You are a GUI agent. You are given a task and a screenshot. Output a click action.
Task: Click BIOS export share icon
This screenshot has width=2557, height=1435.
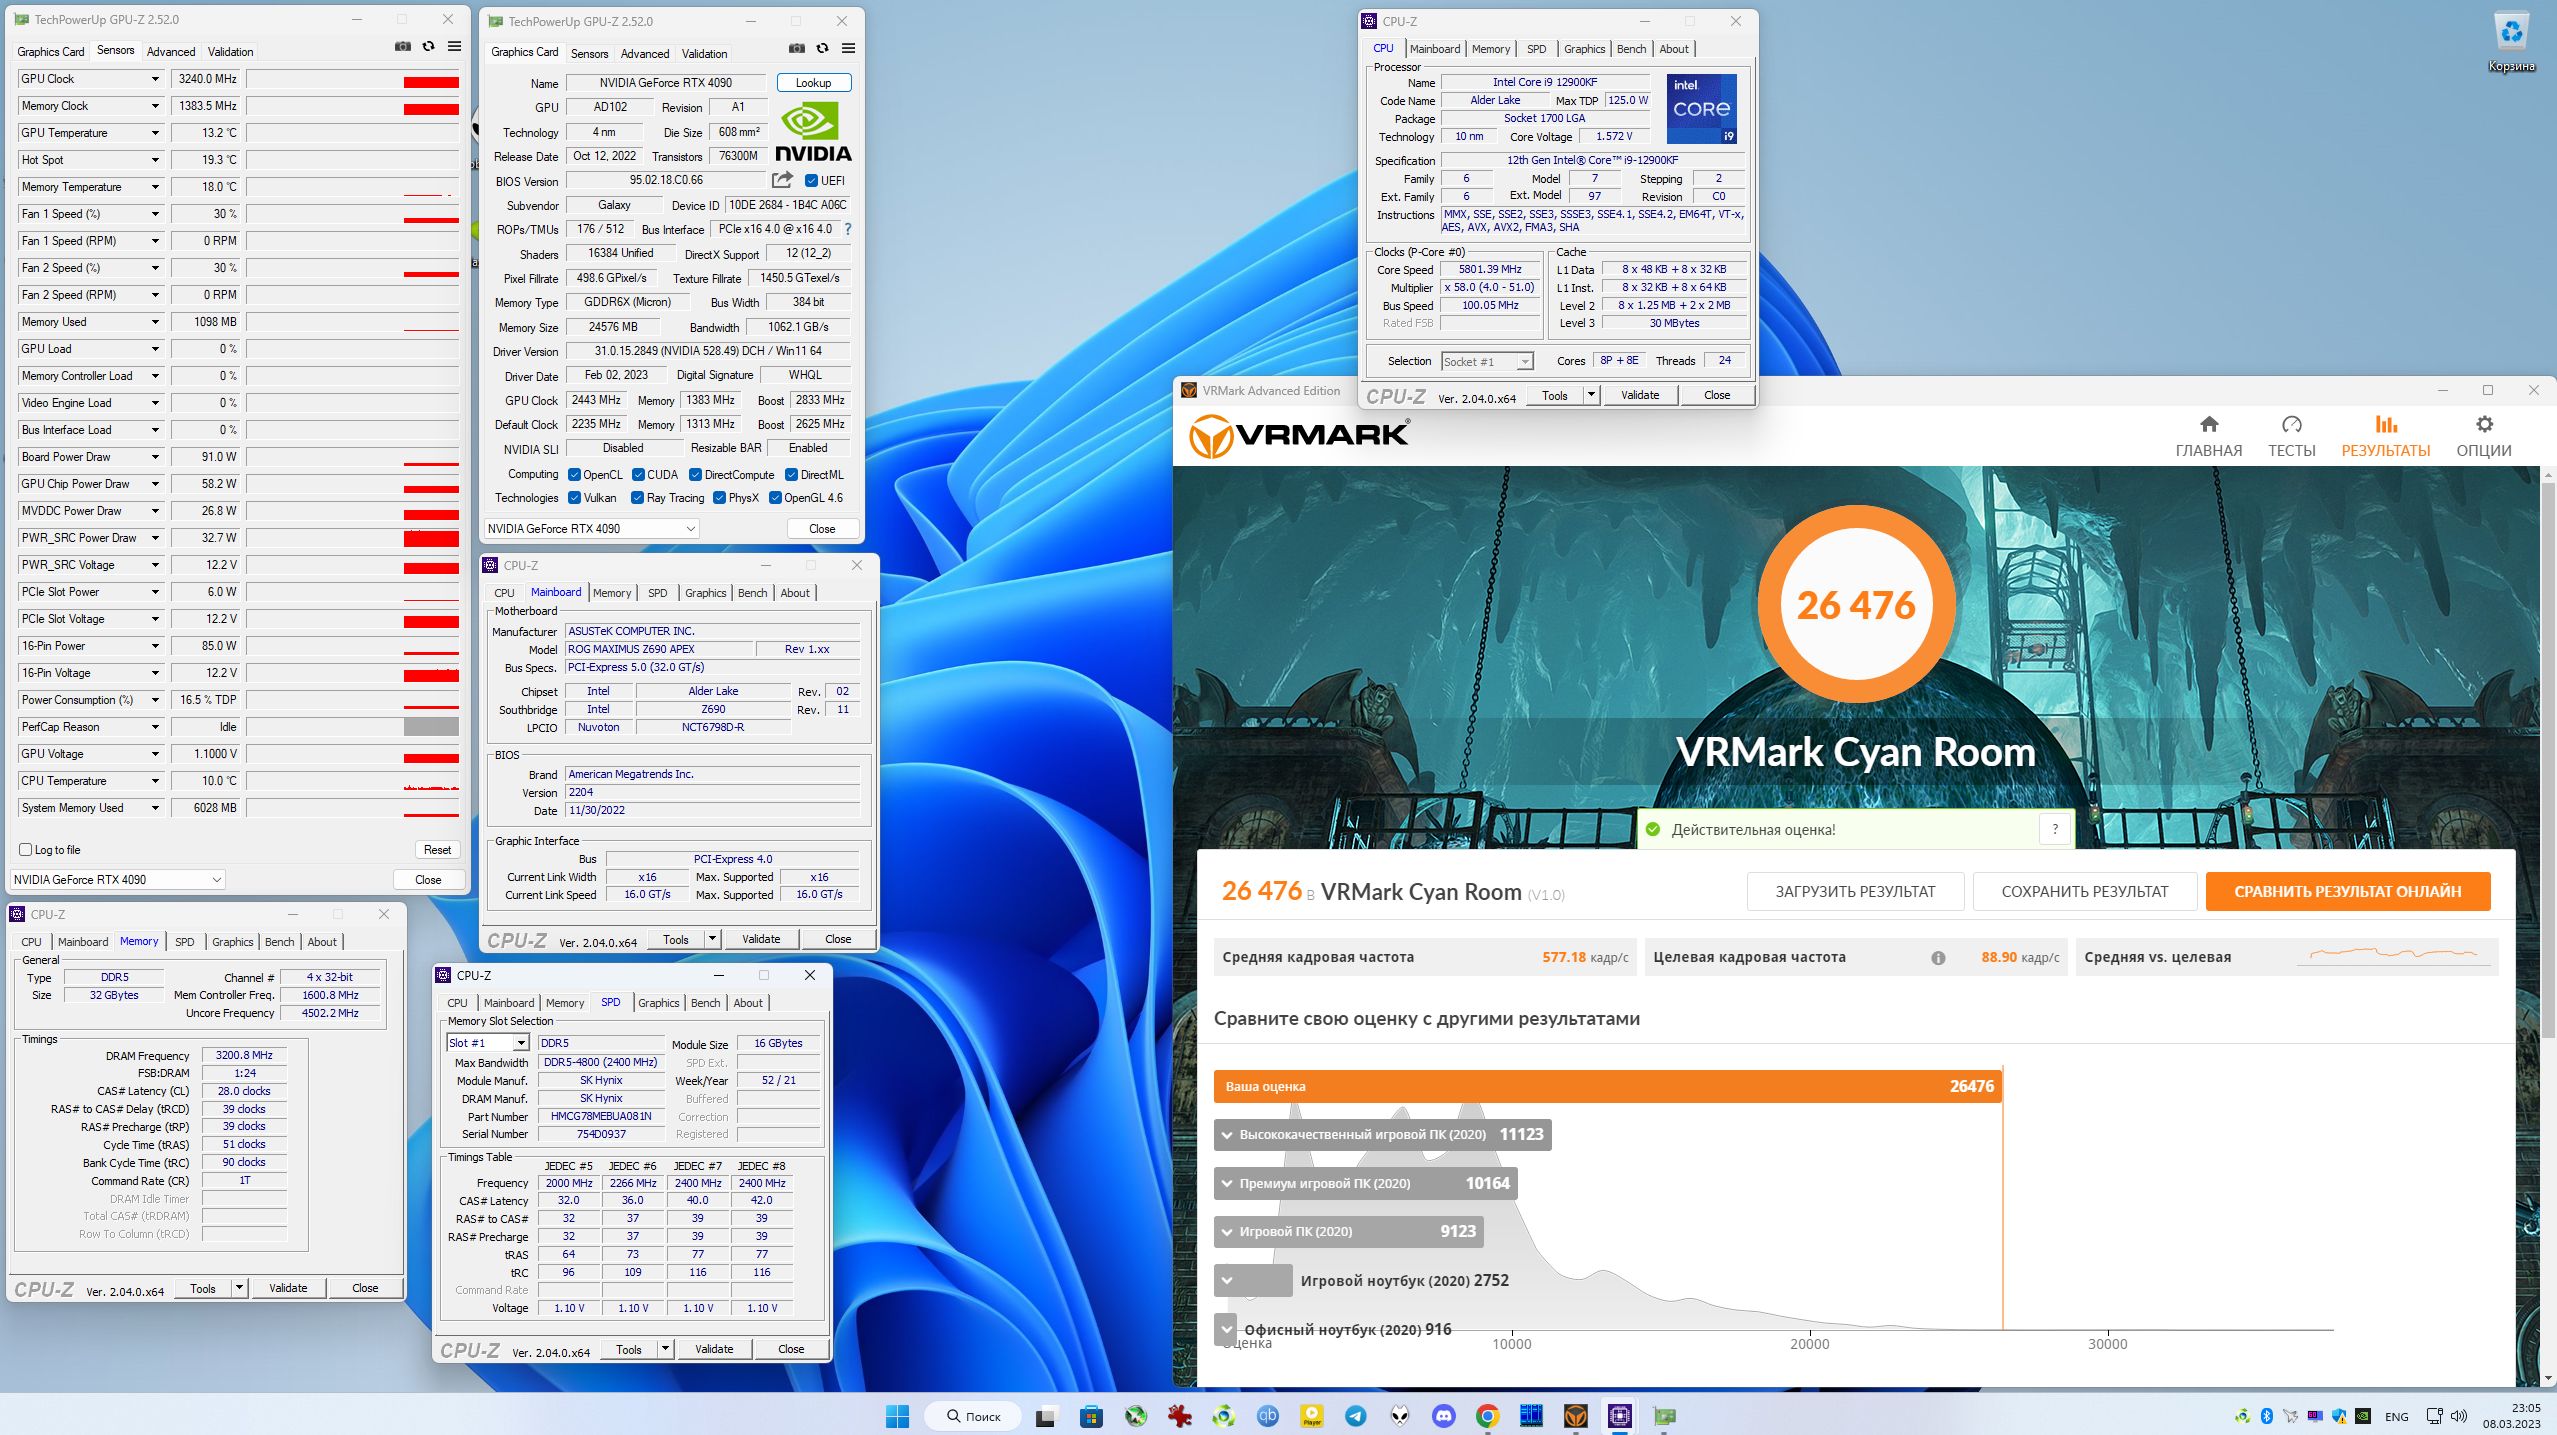tap(782, 180)
